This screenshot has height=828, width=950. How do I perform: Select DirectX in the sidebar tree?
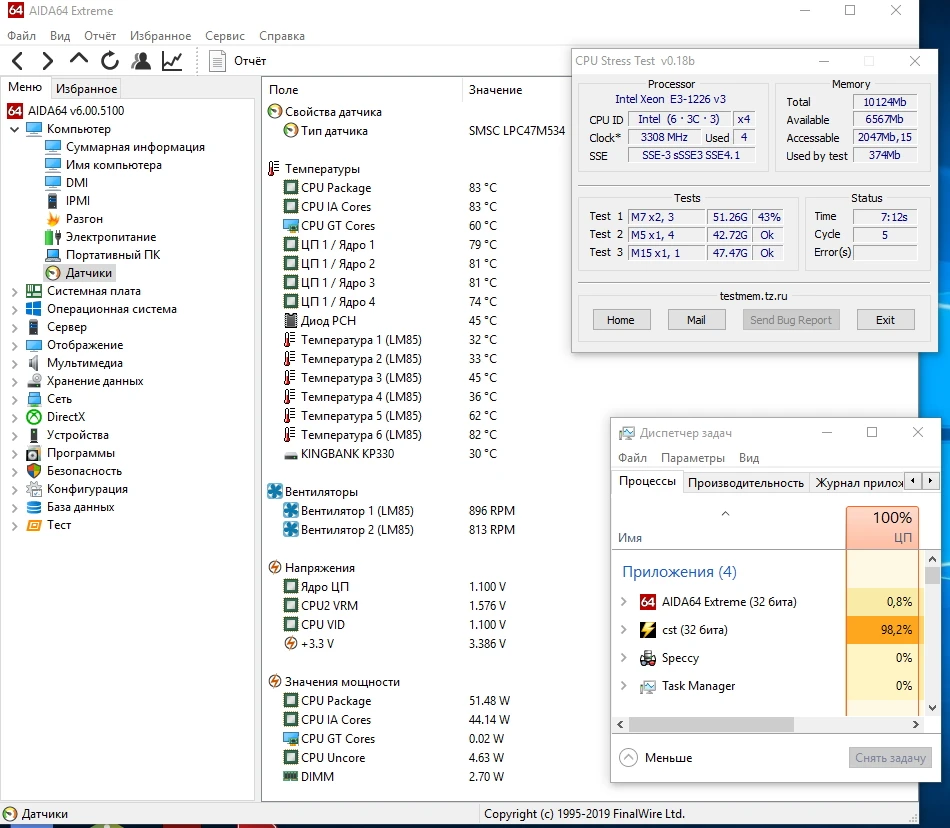pyautogui.click(x=66, y=417)
